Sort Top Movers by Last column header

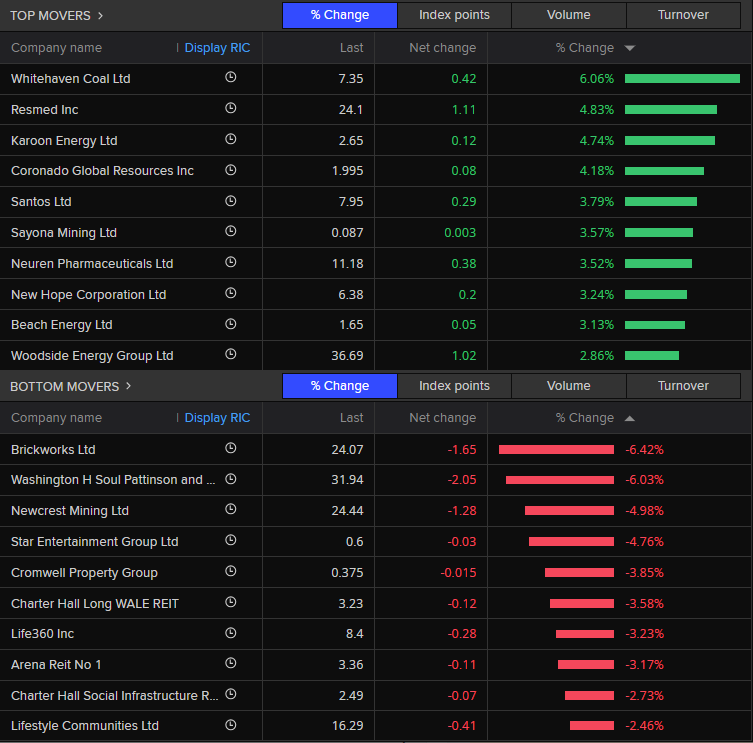pos(352,48)
